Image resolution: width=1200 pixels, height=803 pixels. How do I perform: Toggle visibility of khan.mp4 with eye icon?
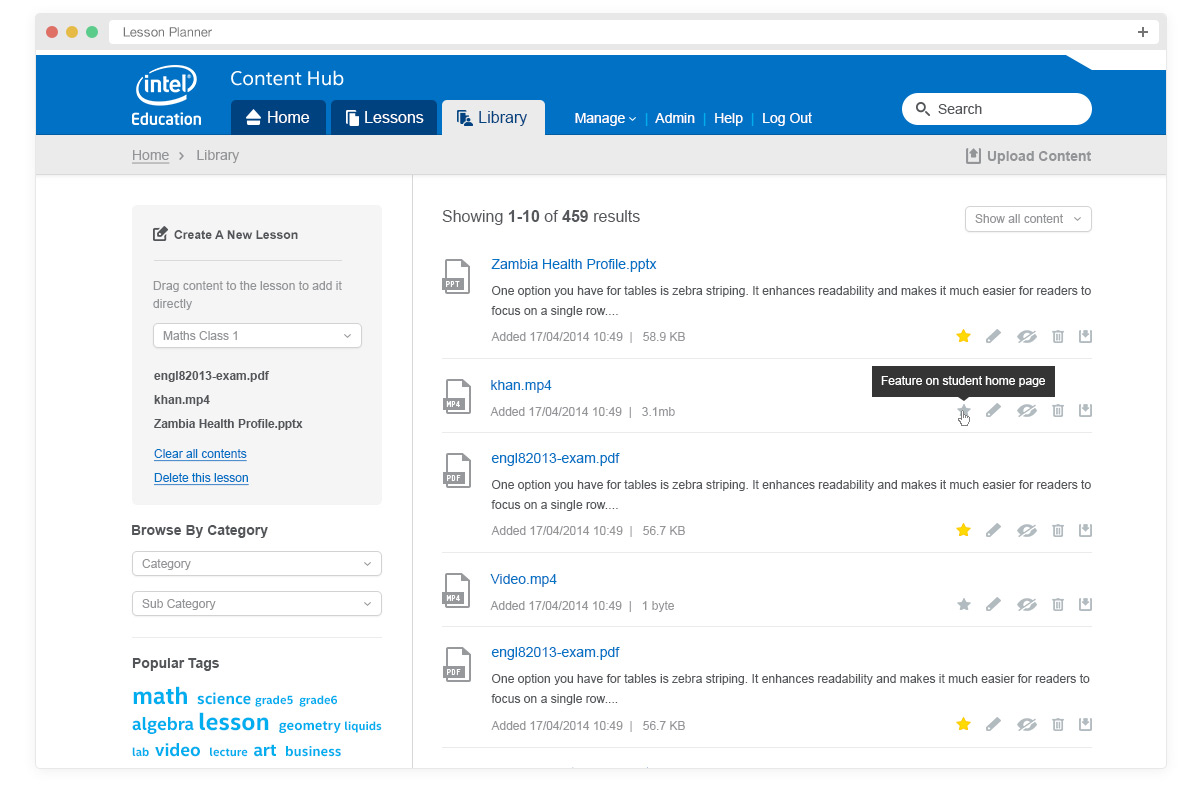tap(1027, 410)
